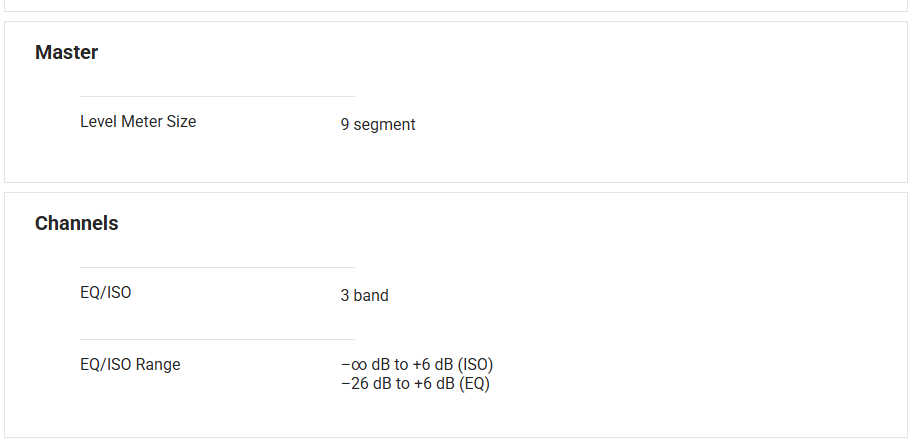This screenshot has height=442, width=912.
Task: Click the EQ/ISO Range label
Action: coord(130,365)
